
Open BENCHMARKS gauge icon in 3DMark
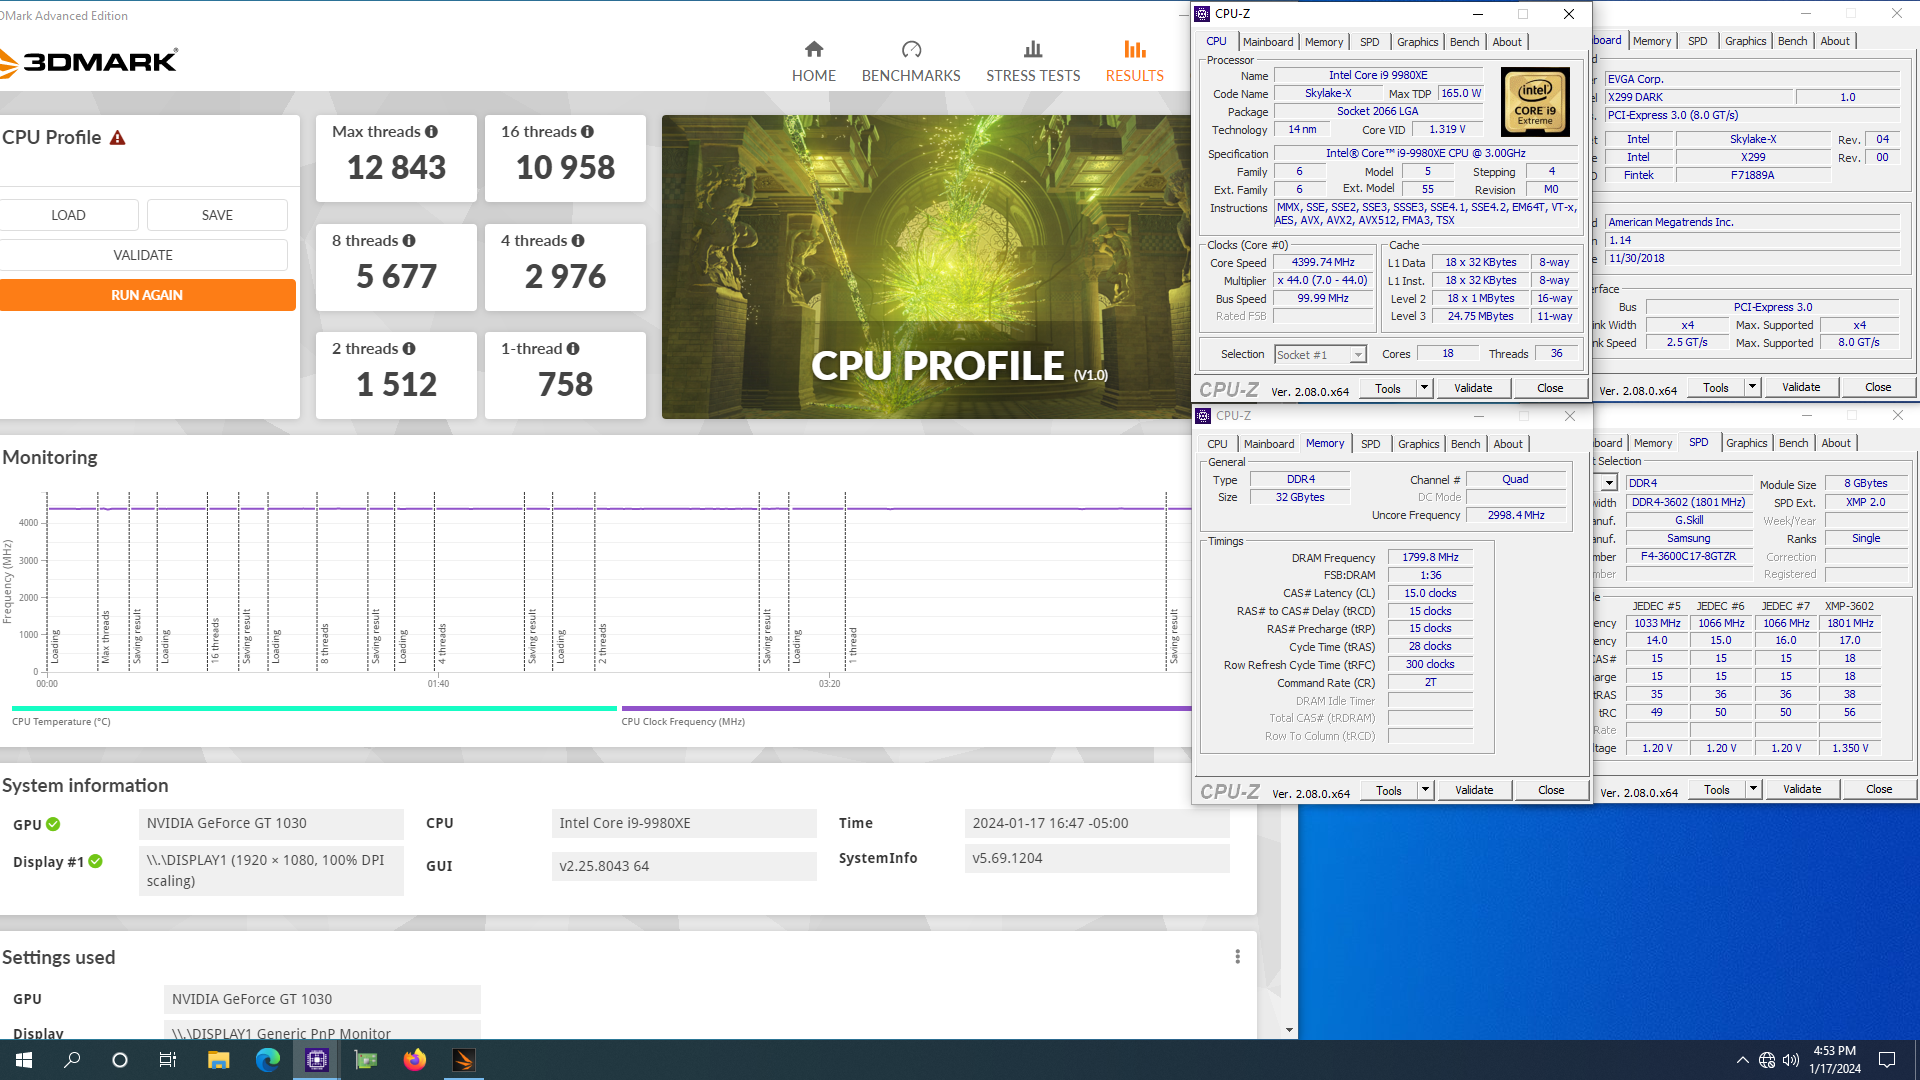pyautogui.click(x=910, y=49)
